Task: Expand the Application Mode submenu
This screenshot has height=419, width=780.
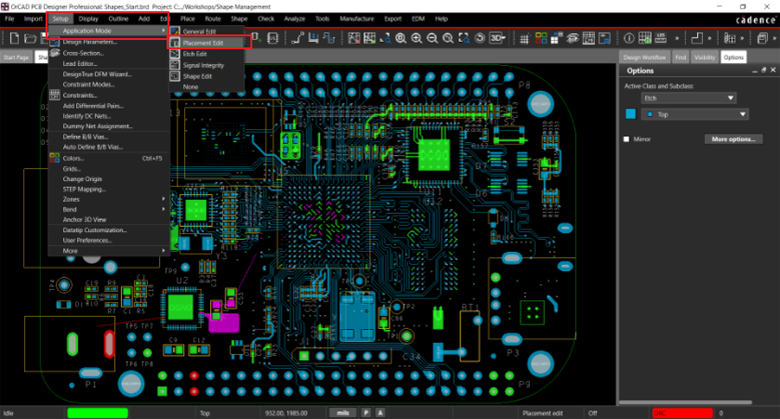Action: (108, 31)
